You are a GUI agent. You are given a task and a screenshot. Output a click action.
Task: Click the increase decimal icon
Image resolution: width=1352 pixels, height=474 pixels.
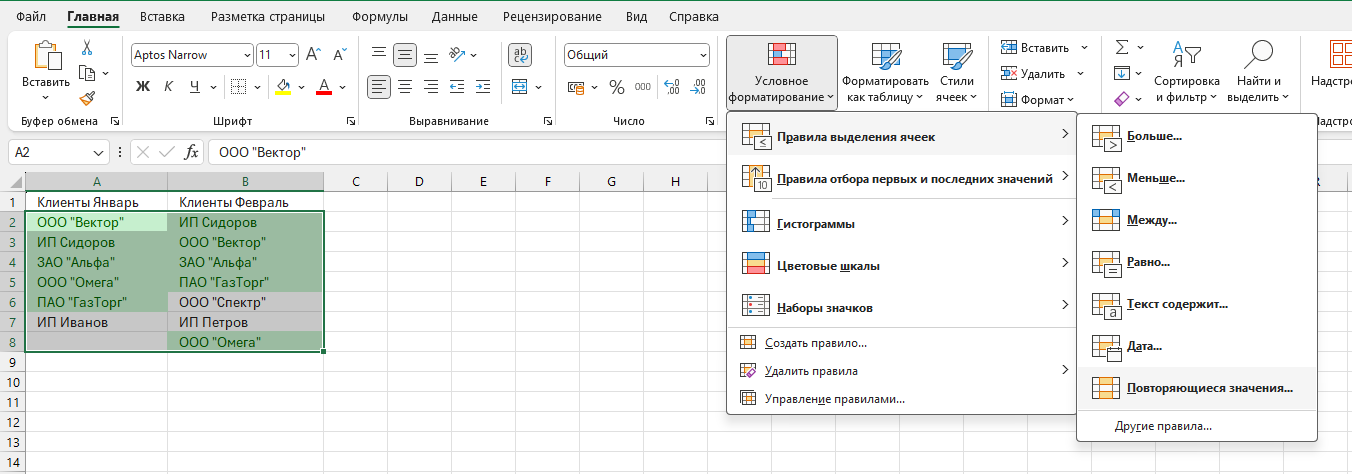click(x=672, y=87)
